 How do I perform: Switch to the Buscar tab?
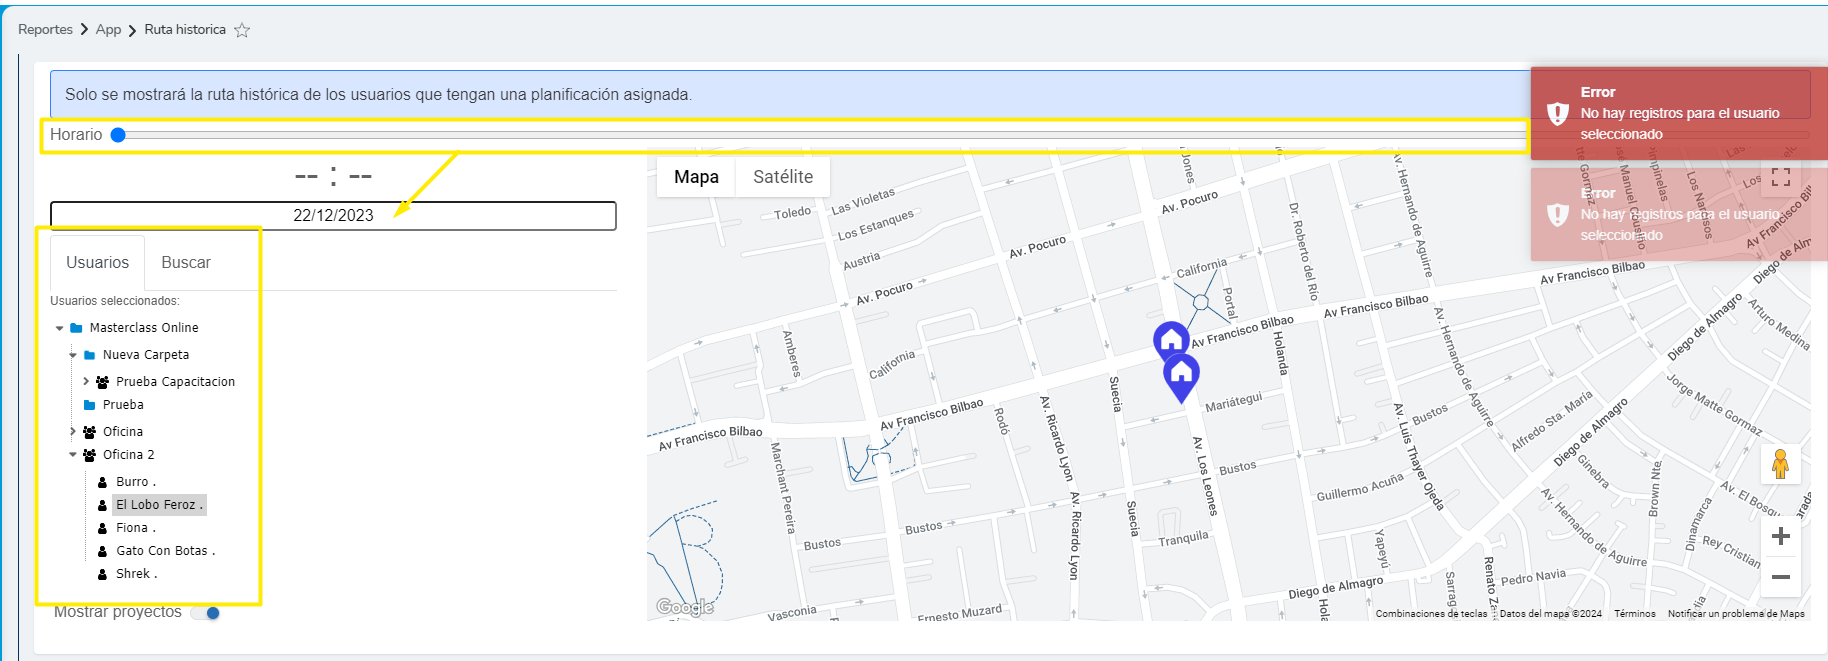coord(186,263)
